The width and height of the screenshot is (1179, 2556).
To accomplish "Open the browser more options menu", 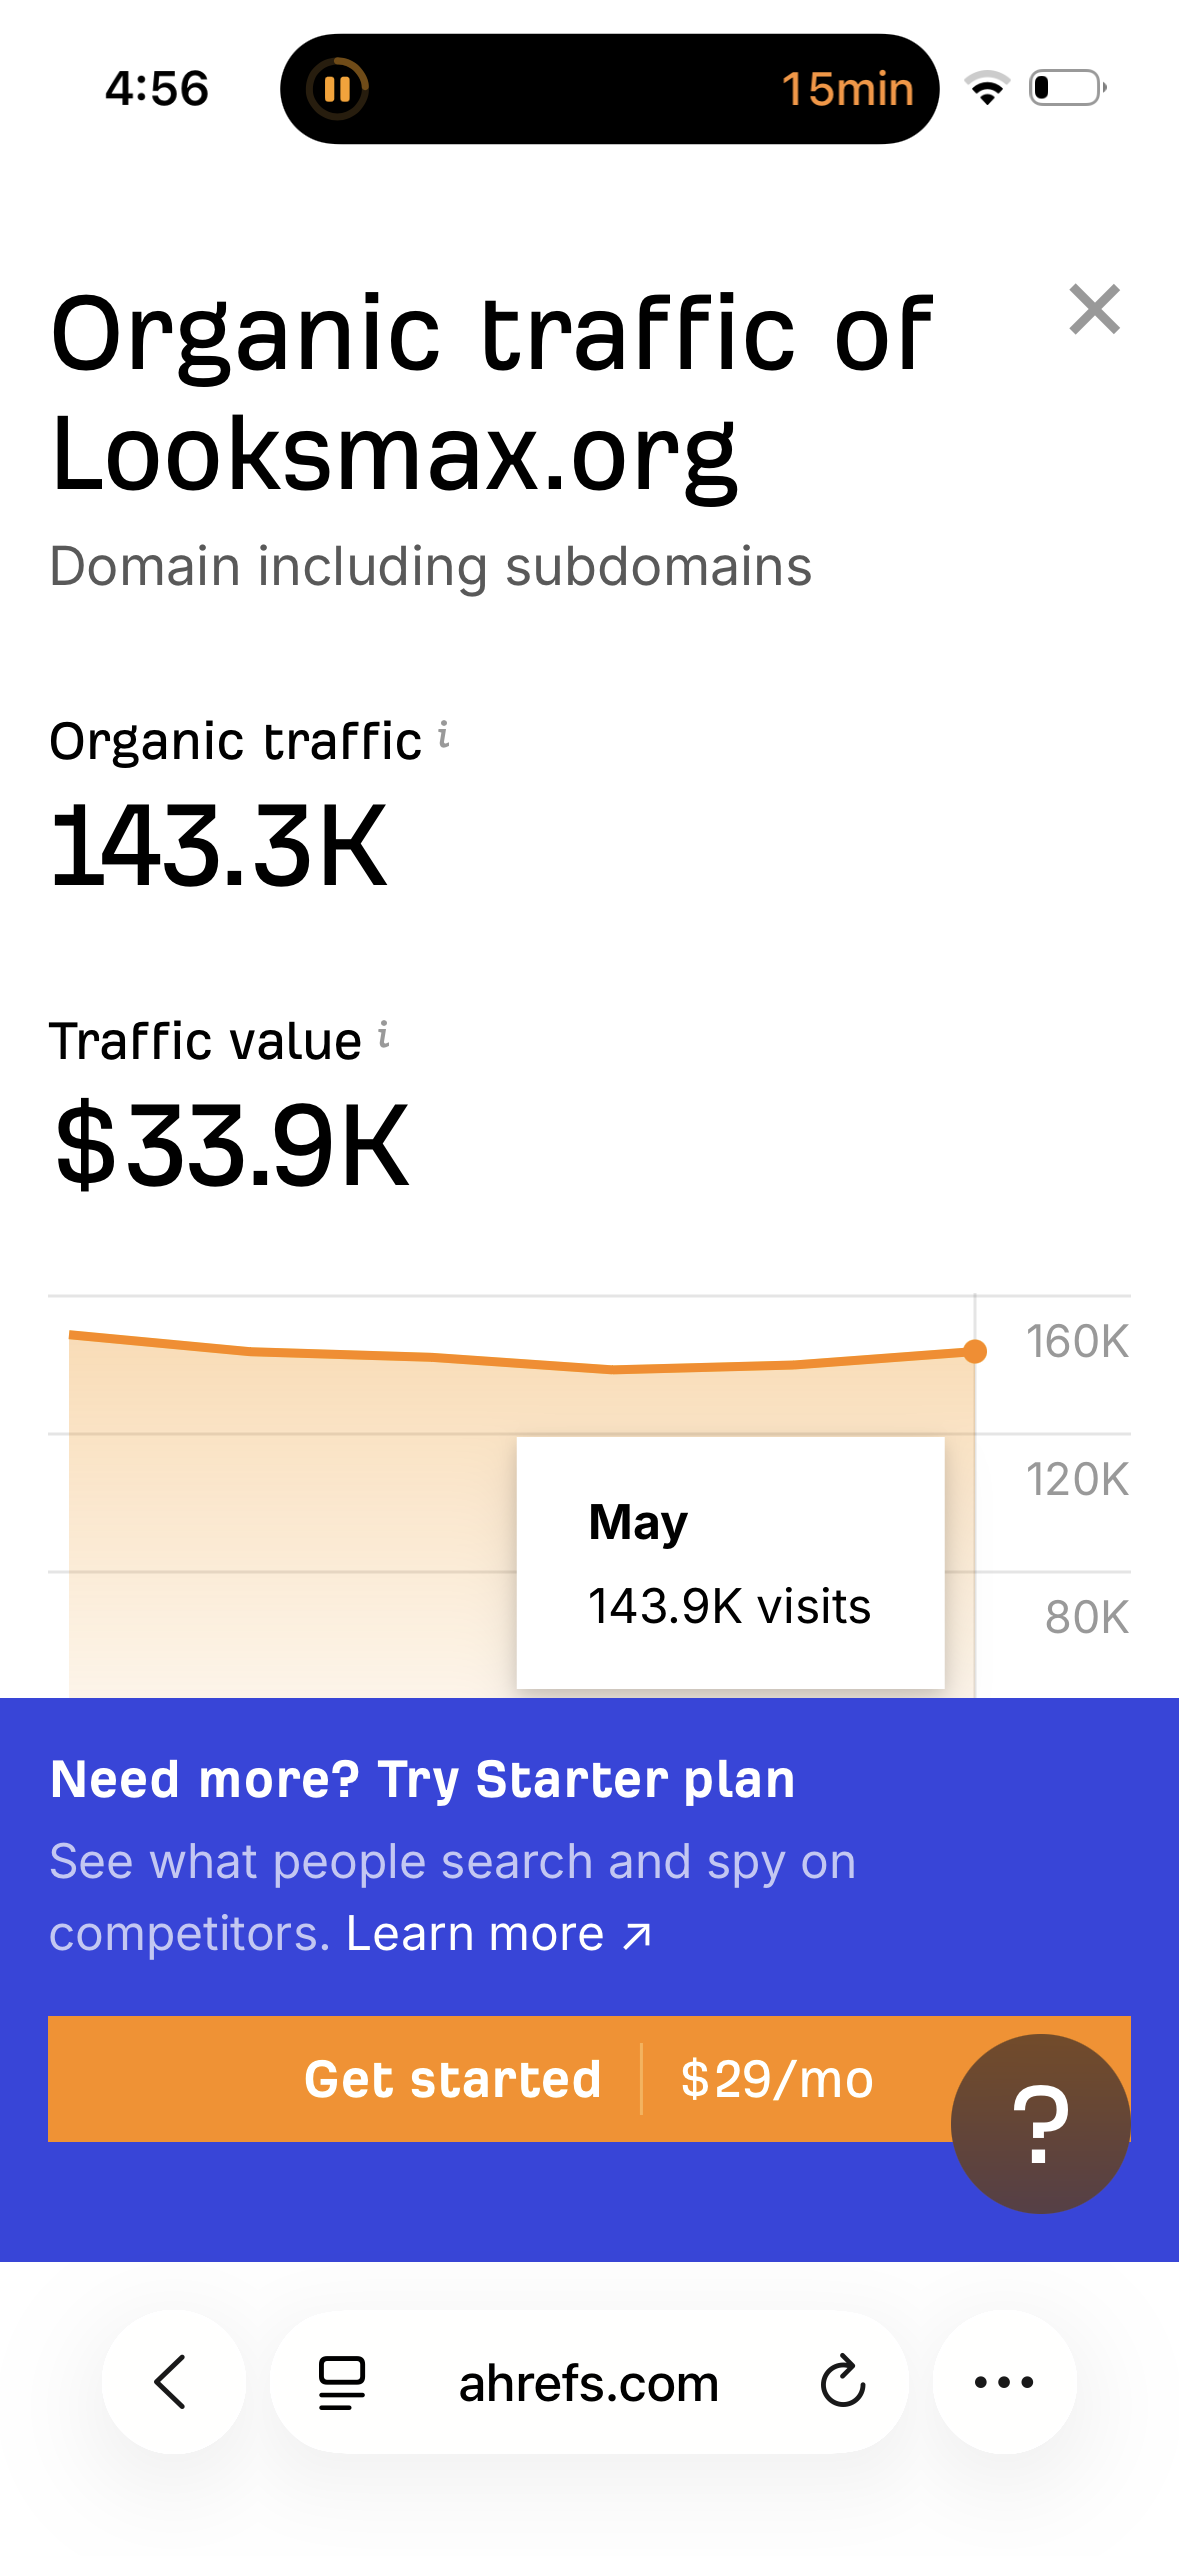I will (x=1004, y=2381).
